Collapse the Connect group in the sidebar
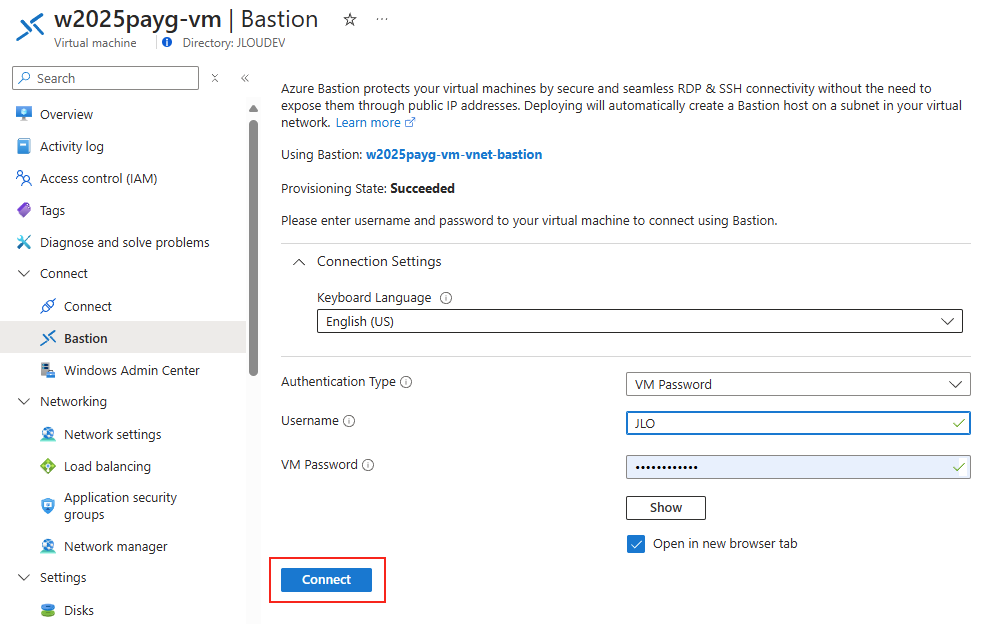 (24, 273)
